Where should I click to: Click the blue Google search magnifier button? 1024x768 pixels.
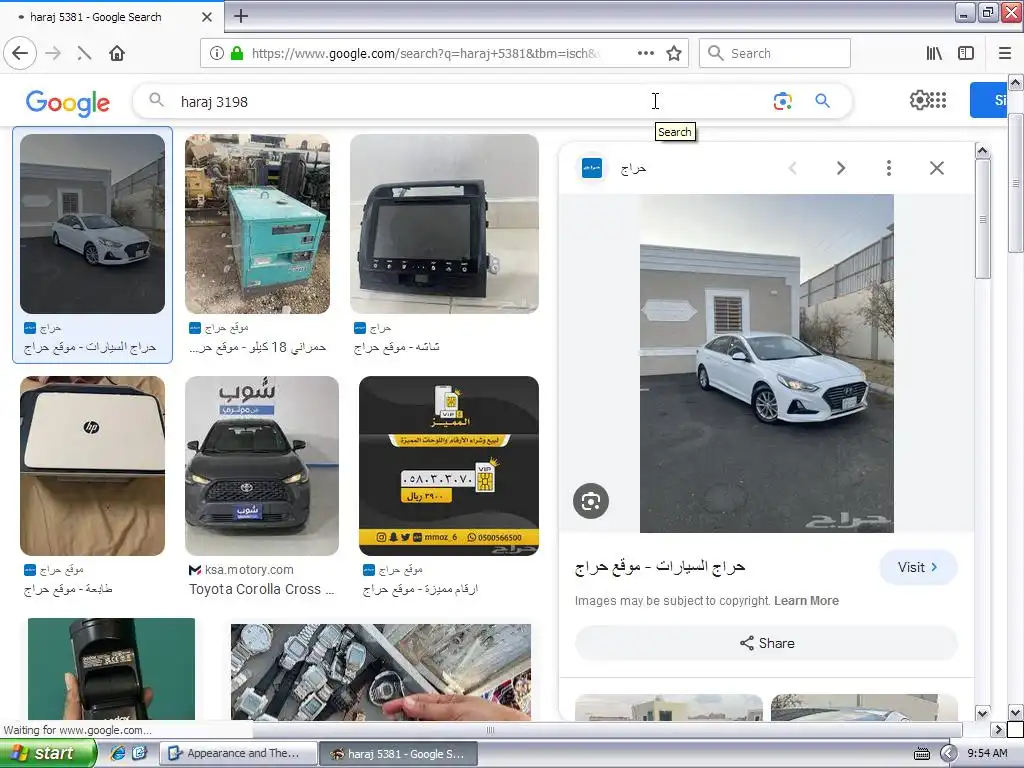pos(823,101)
